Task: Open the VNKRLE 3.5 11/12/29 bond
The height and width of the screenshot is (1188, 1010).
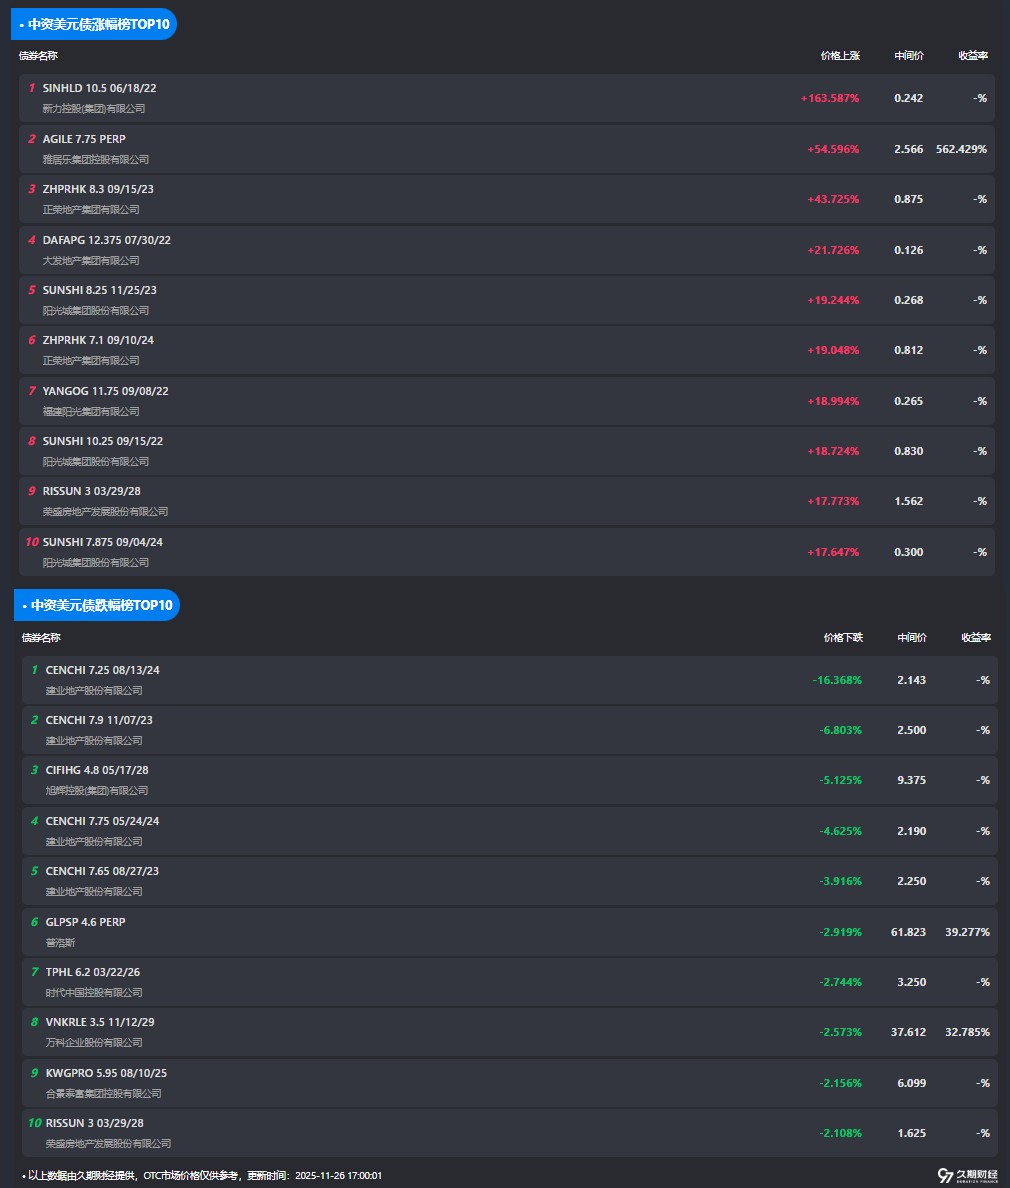Action: [x=100, y=1022]
